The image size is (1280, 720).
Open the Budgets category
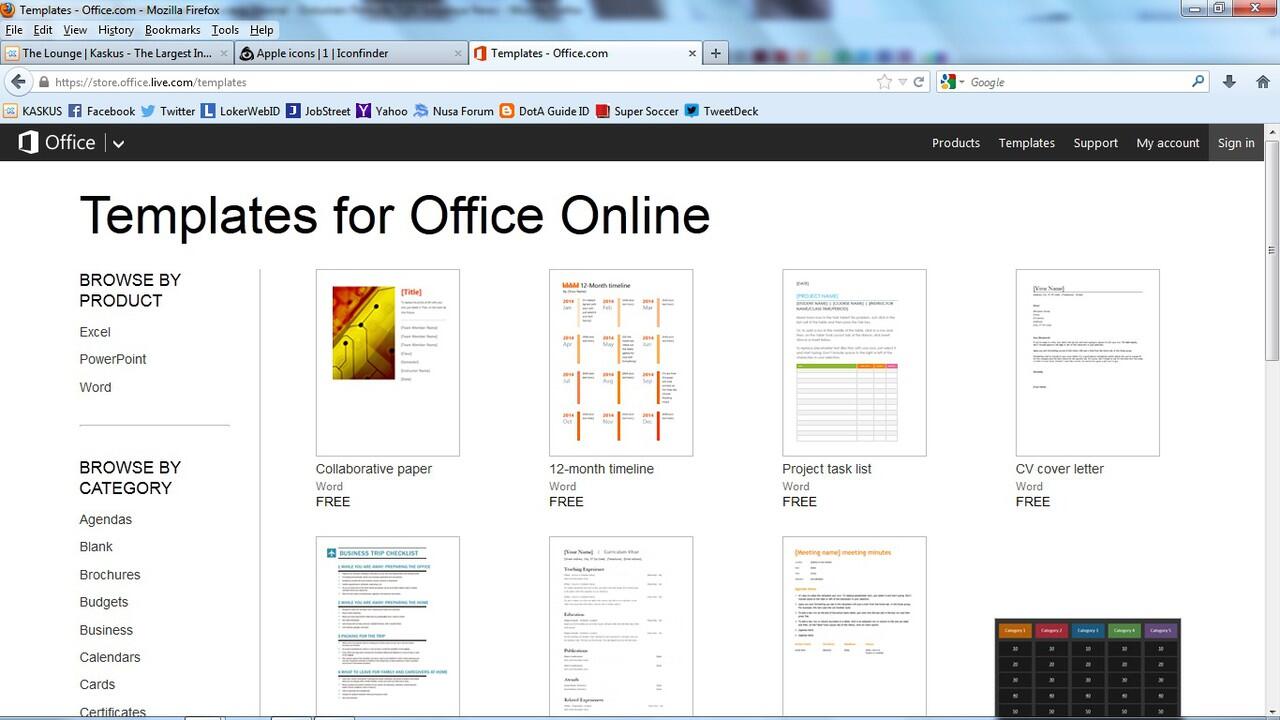coord(104,602)
